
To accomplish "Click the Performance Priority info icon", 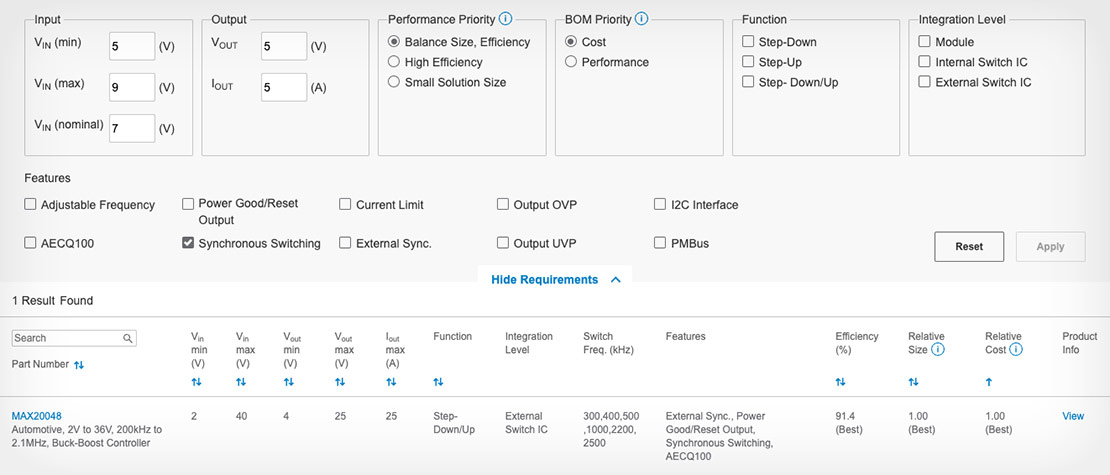I will tap(506, 19).
